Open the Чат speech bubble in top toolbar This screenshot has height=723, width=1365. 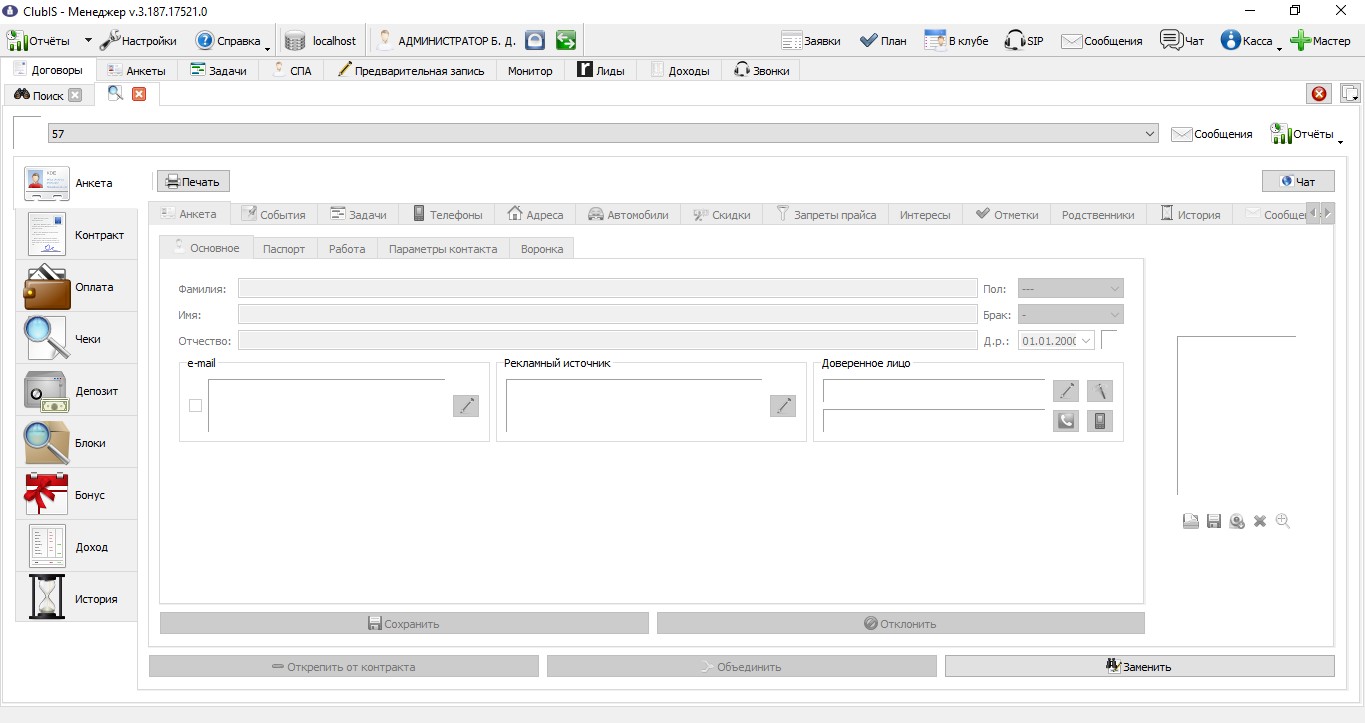pyautogui.click(x=1182, y=41)
